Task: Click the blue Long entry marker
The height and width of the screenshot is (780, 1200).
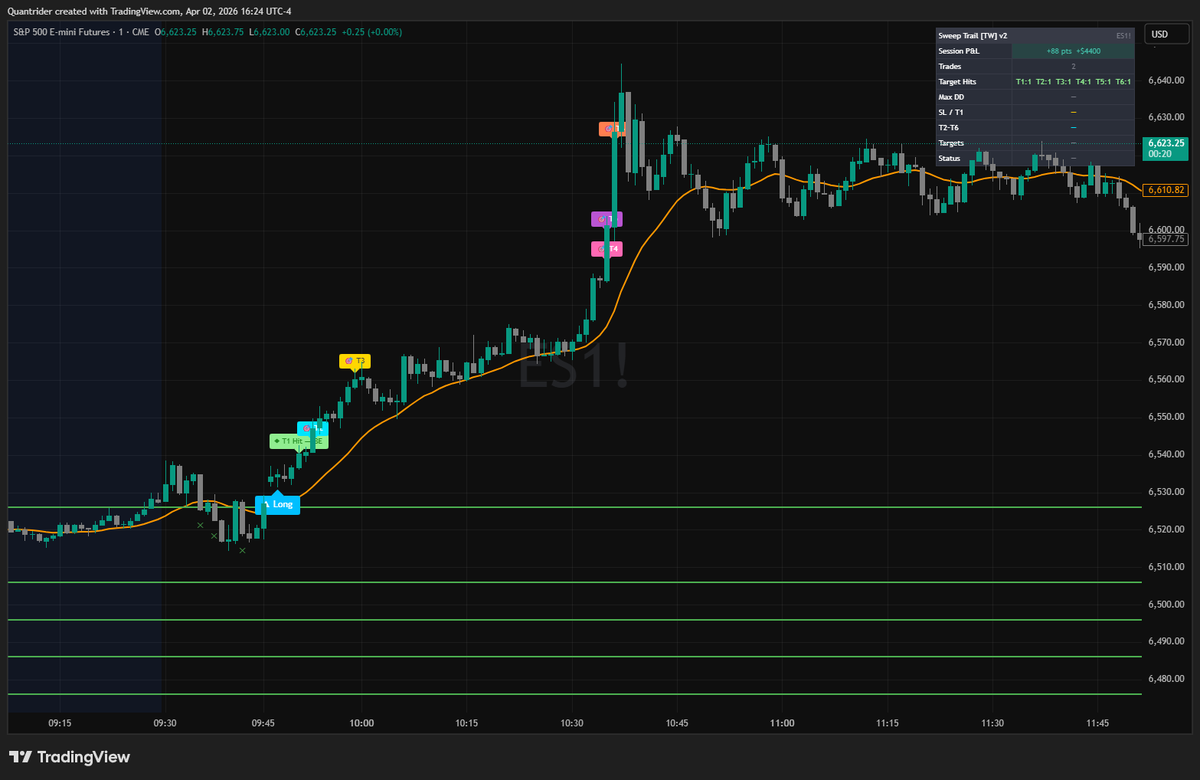Action: click(278, 505)
